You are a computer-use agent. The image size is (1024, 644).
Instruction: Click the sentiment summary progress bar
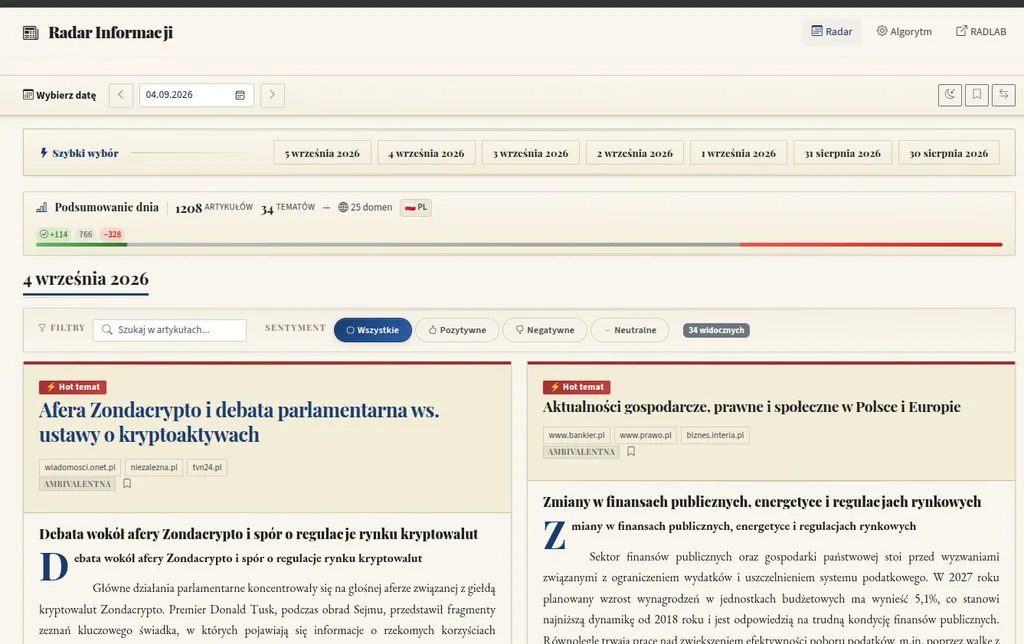519,245
